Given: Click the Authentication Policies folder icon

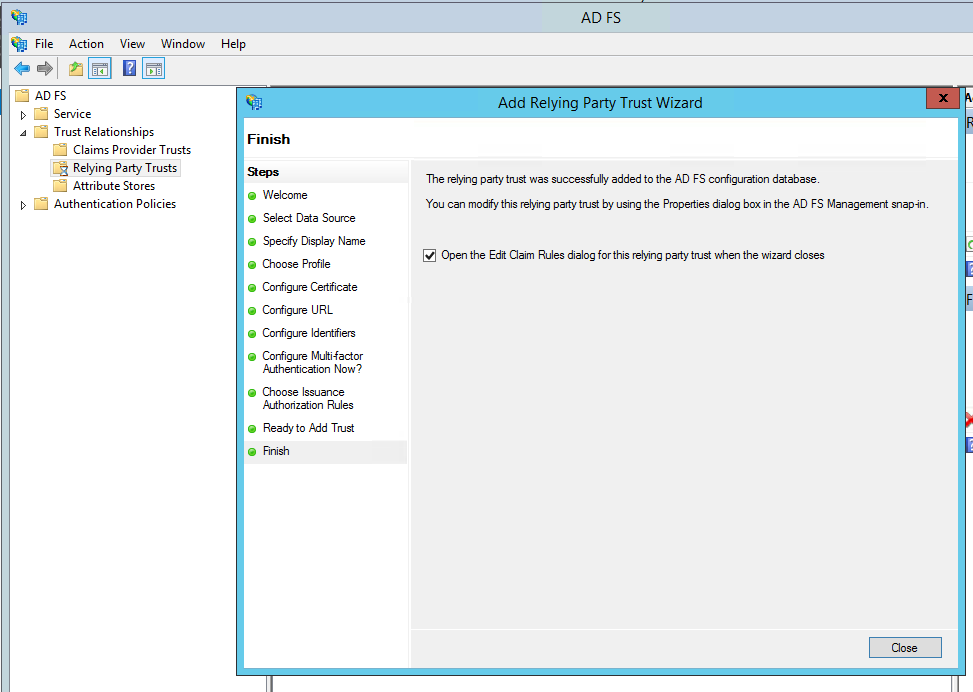Looking at the screenshot, I should (41, 204).
